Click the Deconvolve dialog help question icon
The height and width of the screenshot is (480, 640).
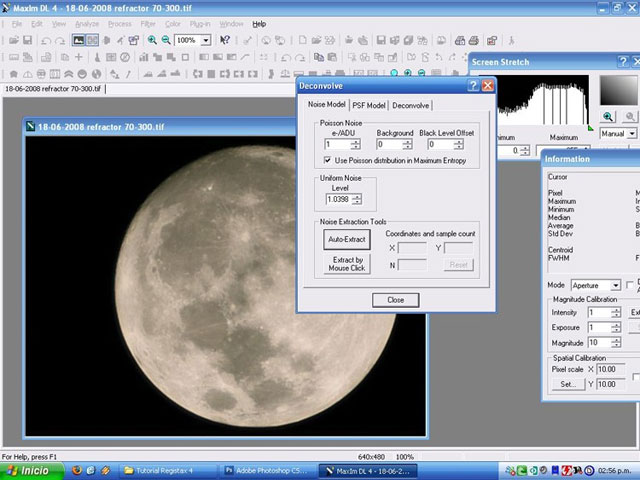472,86
